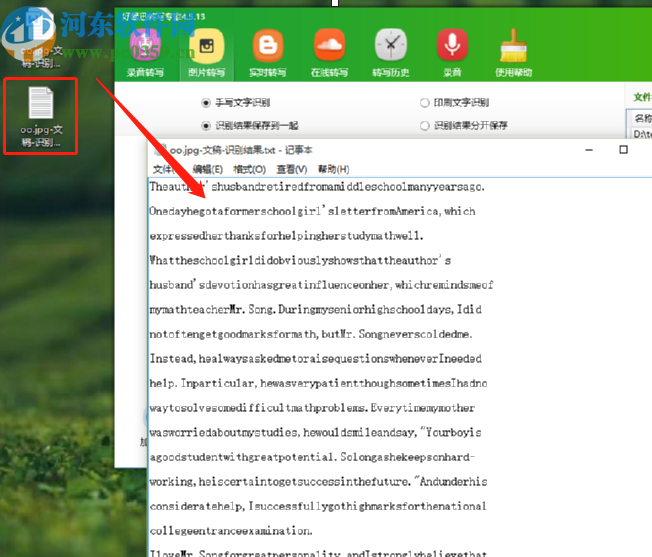
Task: Click text line starting 'Onedayhegotaformerschoolgirl'
Action: click(312, 212)
